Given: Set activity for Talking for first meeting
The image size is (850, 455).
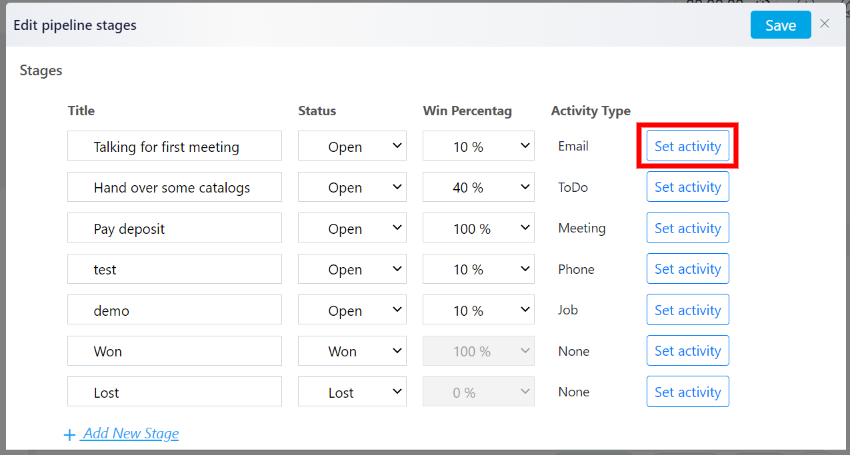Looking at the screenshot, I should [687, 146].
